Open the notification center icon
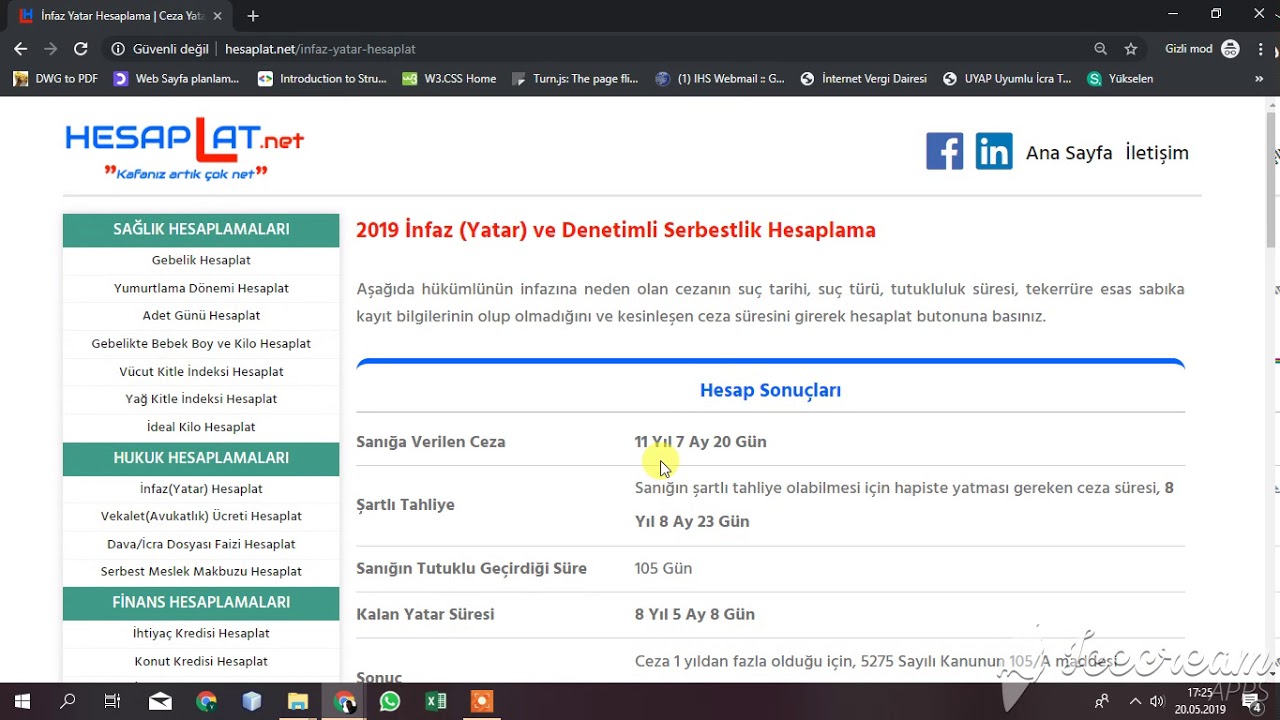This screenshot has width=1280, height=720. pos(1253,701)
